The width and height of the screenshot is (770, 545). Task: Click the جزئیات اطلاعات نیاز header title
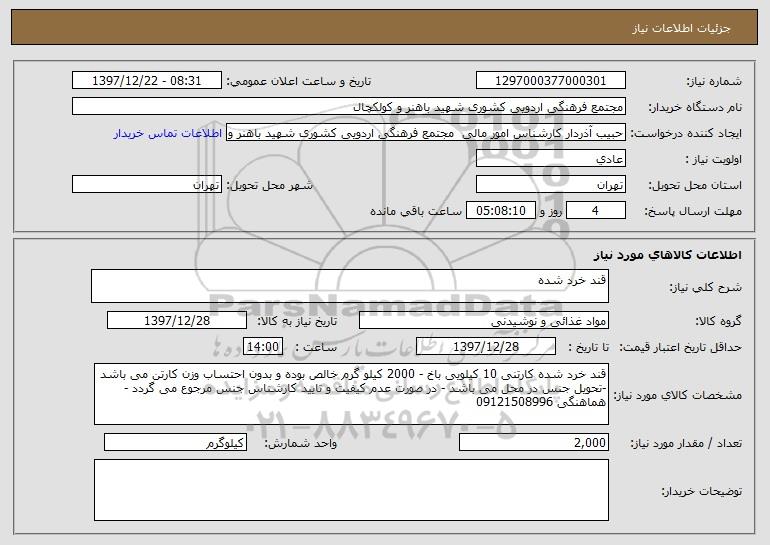click(681, 28)
